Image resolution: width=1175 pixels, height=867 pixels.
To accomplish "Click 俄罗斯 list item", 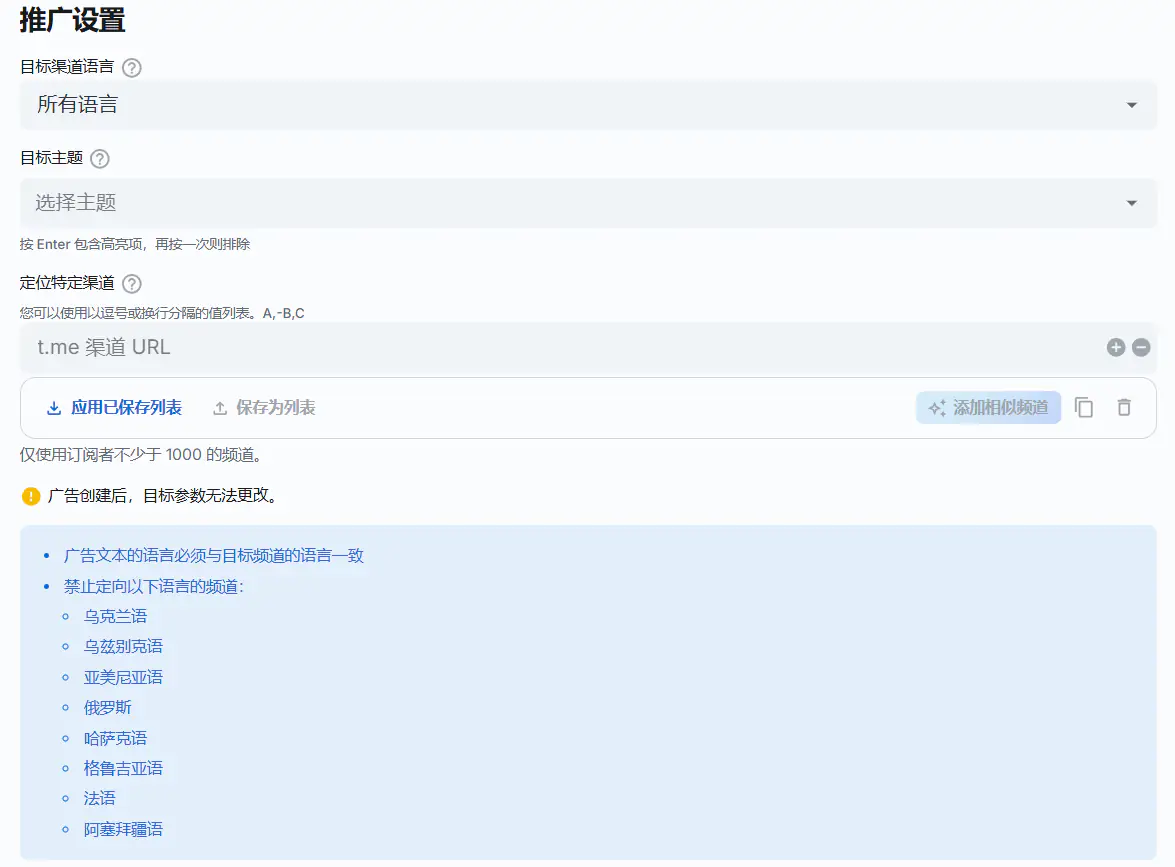I will [x=107, y=707].
